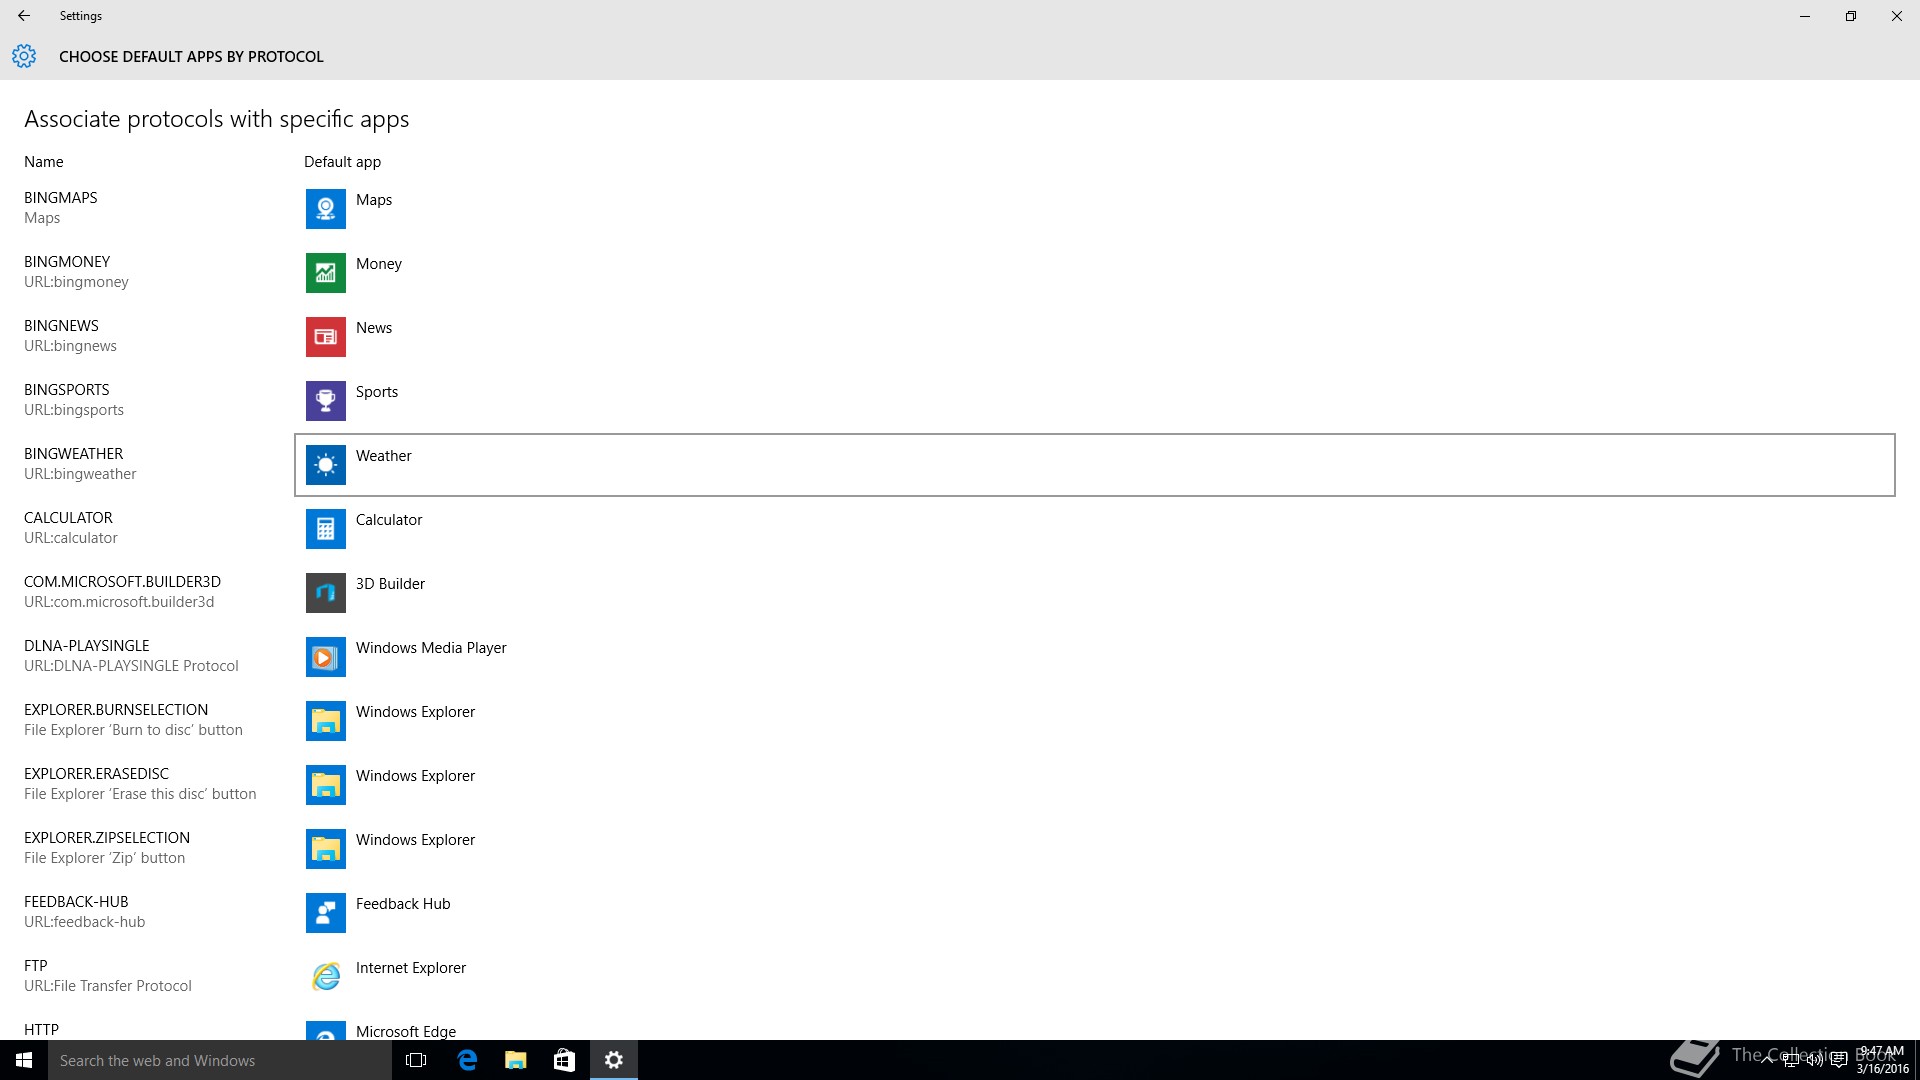Screen dimensions: 1920x1080
Task: Click the 'Default app' column header
Action: coord(342,162)
